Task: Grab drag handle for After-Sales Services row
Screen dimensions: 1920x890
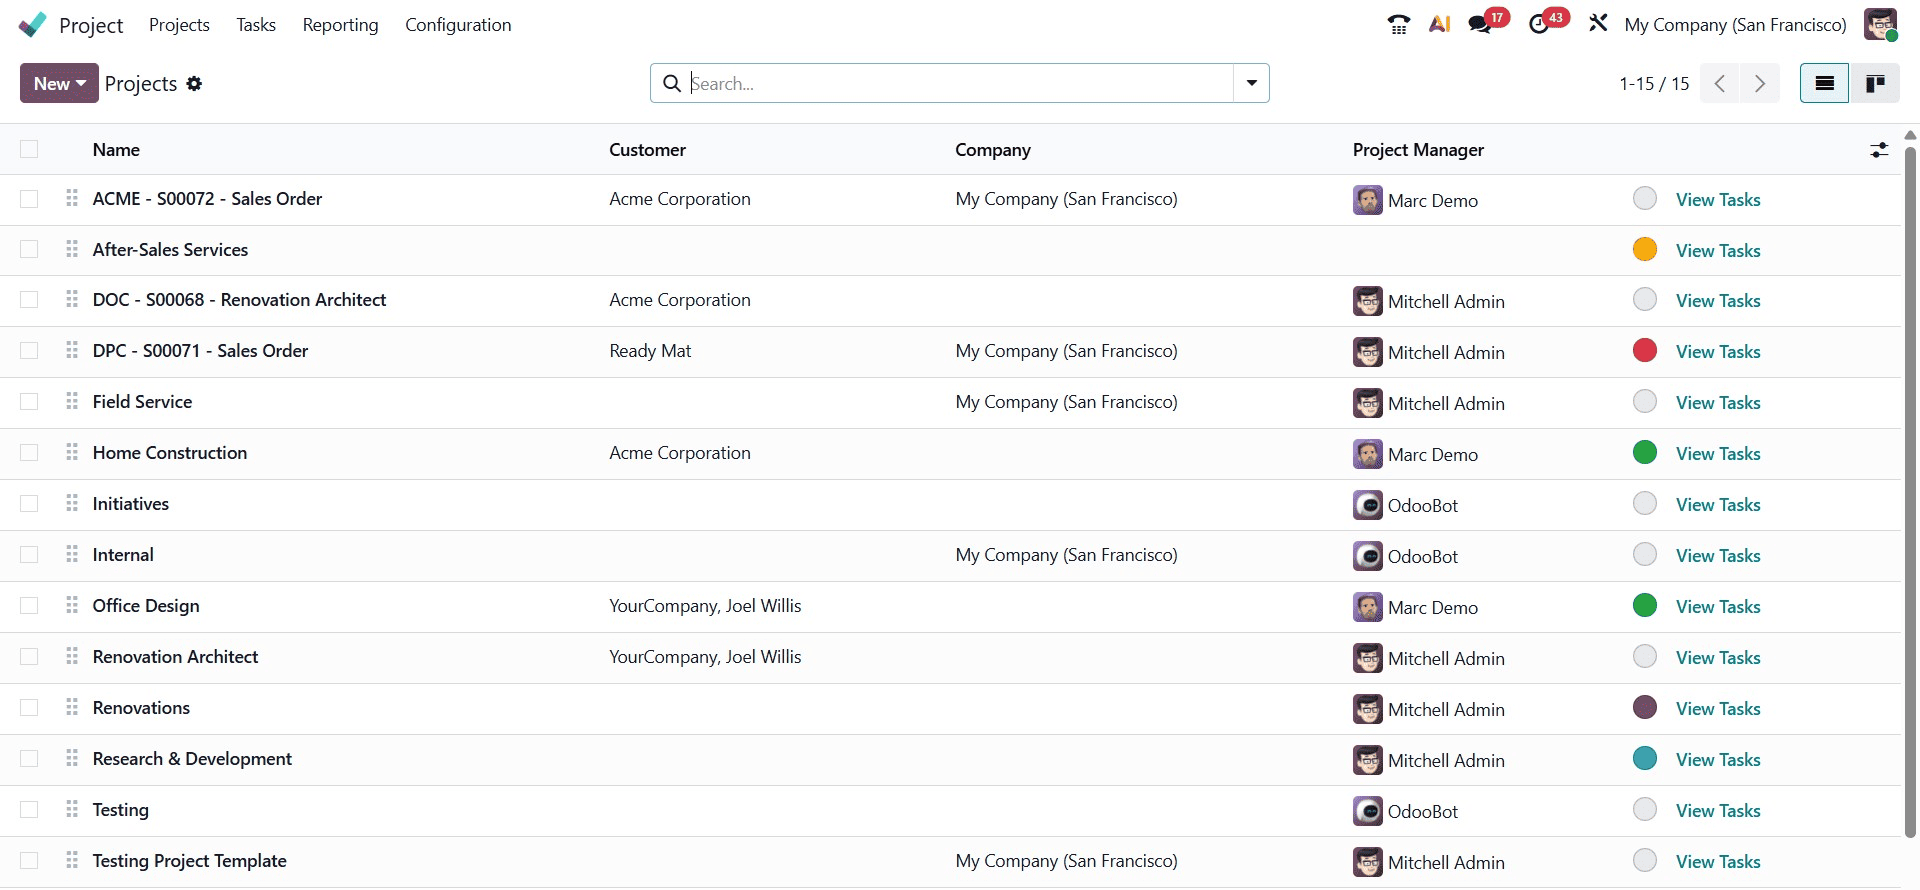Action: [72, 249]
